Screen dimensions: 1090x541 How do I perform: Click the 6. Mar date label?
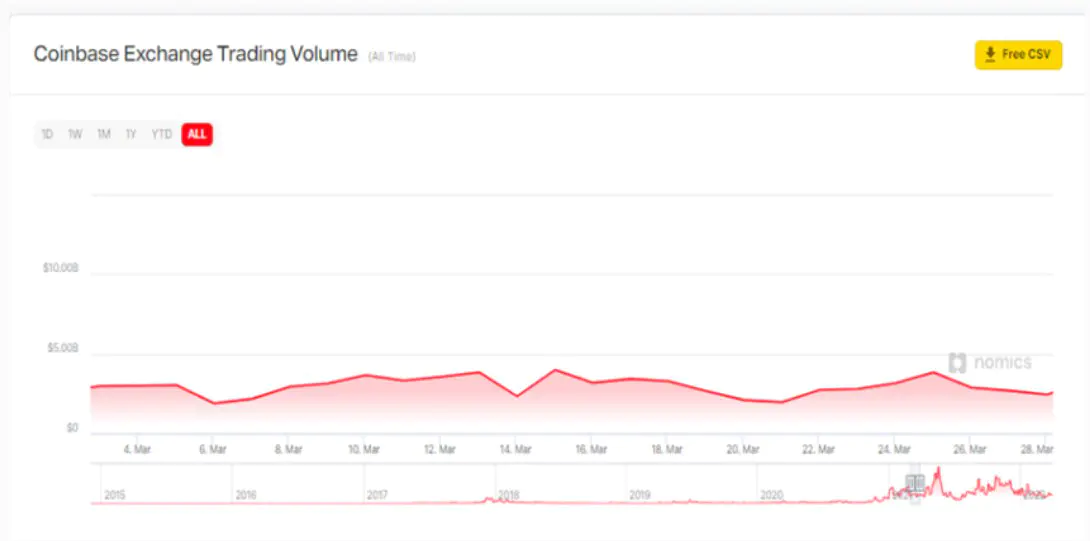click(x=213, y=450)
